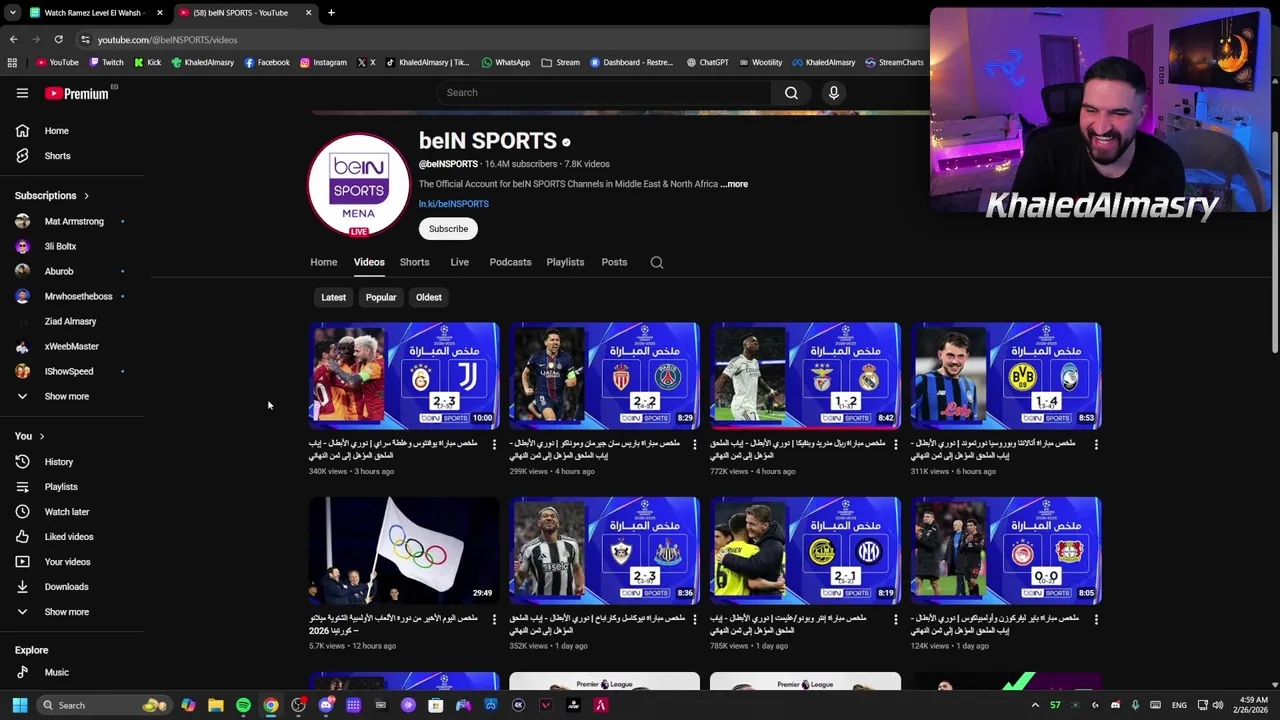Play the Newcastle 2-3 highlight thumbnail

coord(604,551)
